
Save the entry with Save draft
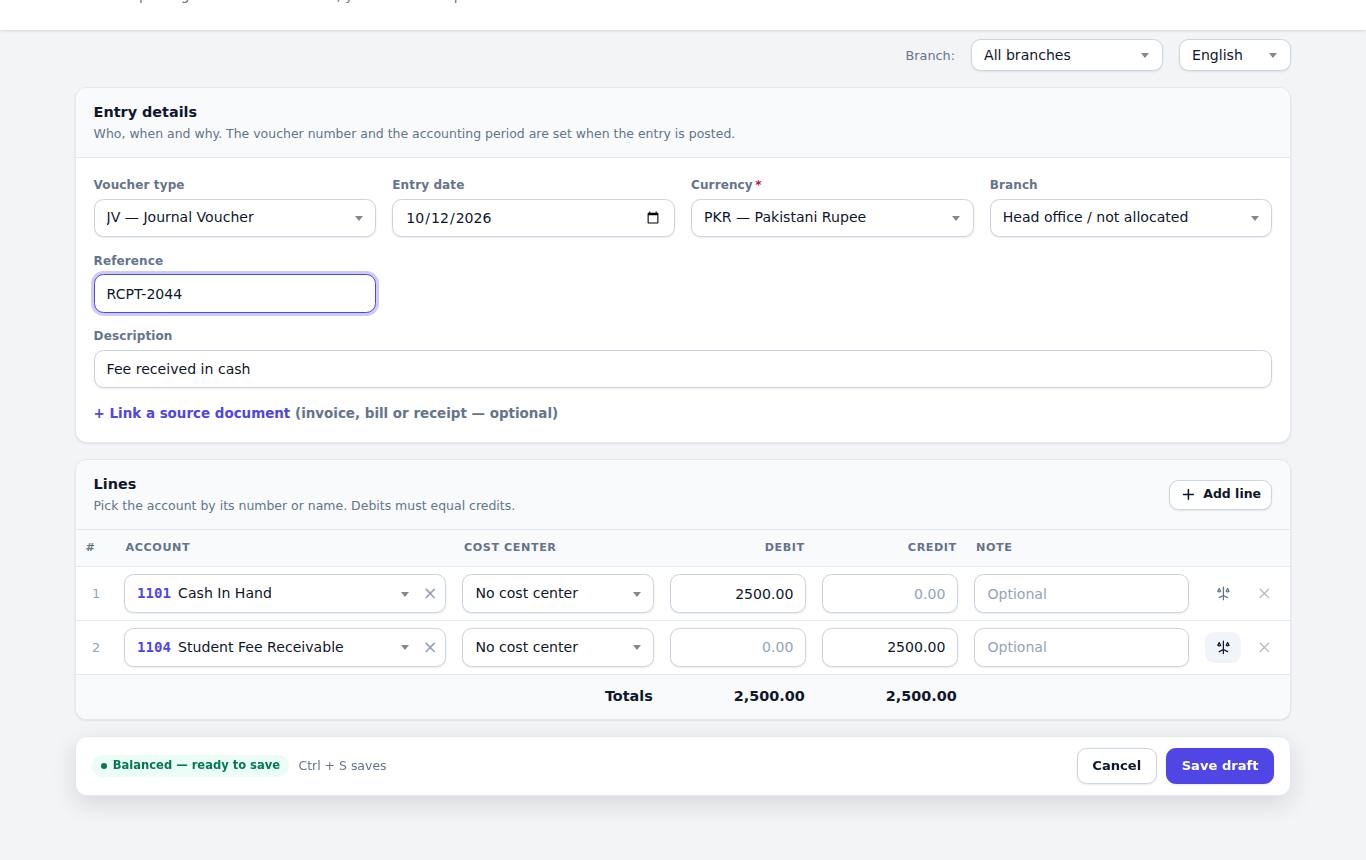pos(1219,766)
